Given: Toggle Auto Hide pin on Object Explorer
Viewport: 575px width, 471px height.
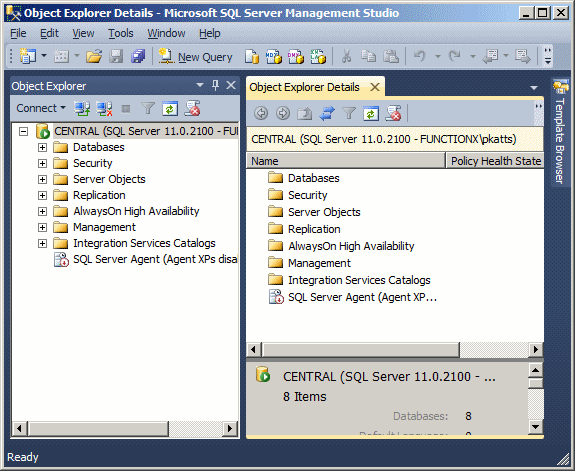Looking at the screenshot, I should [x=216, y=85].
